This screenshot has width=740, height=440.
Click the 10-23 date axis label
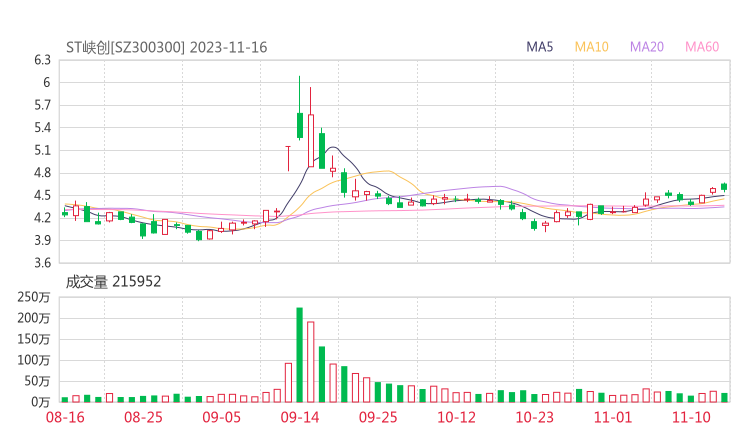(x=534, y=417)
